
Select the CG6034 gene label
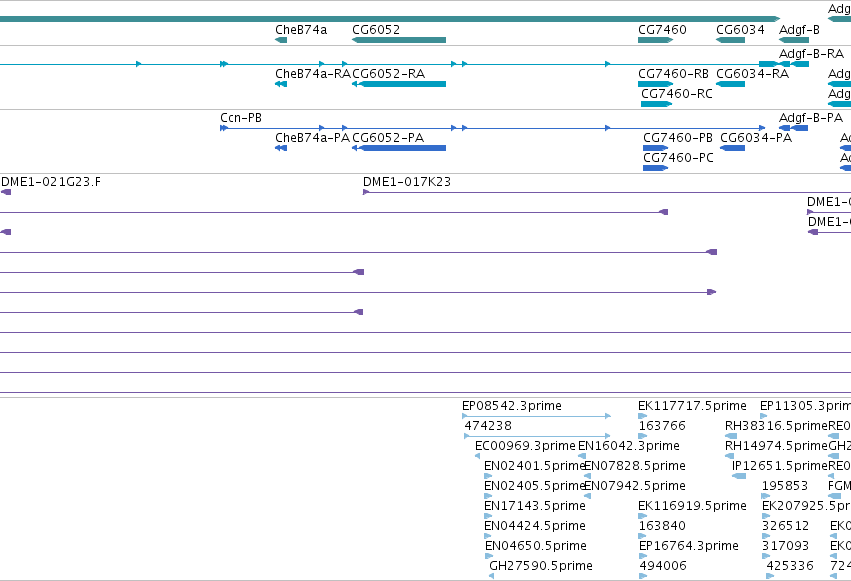[740, 30]
